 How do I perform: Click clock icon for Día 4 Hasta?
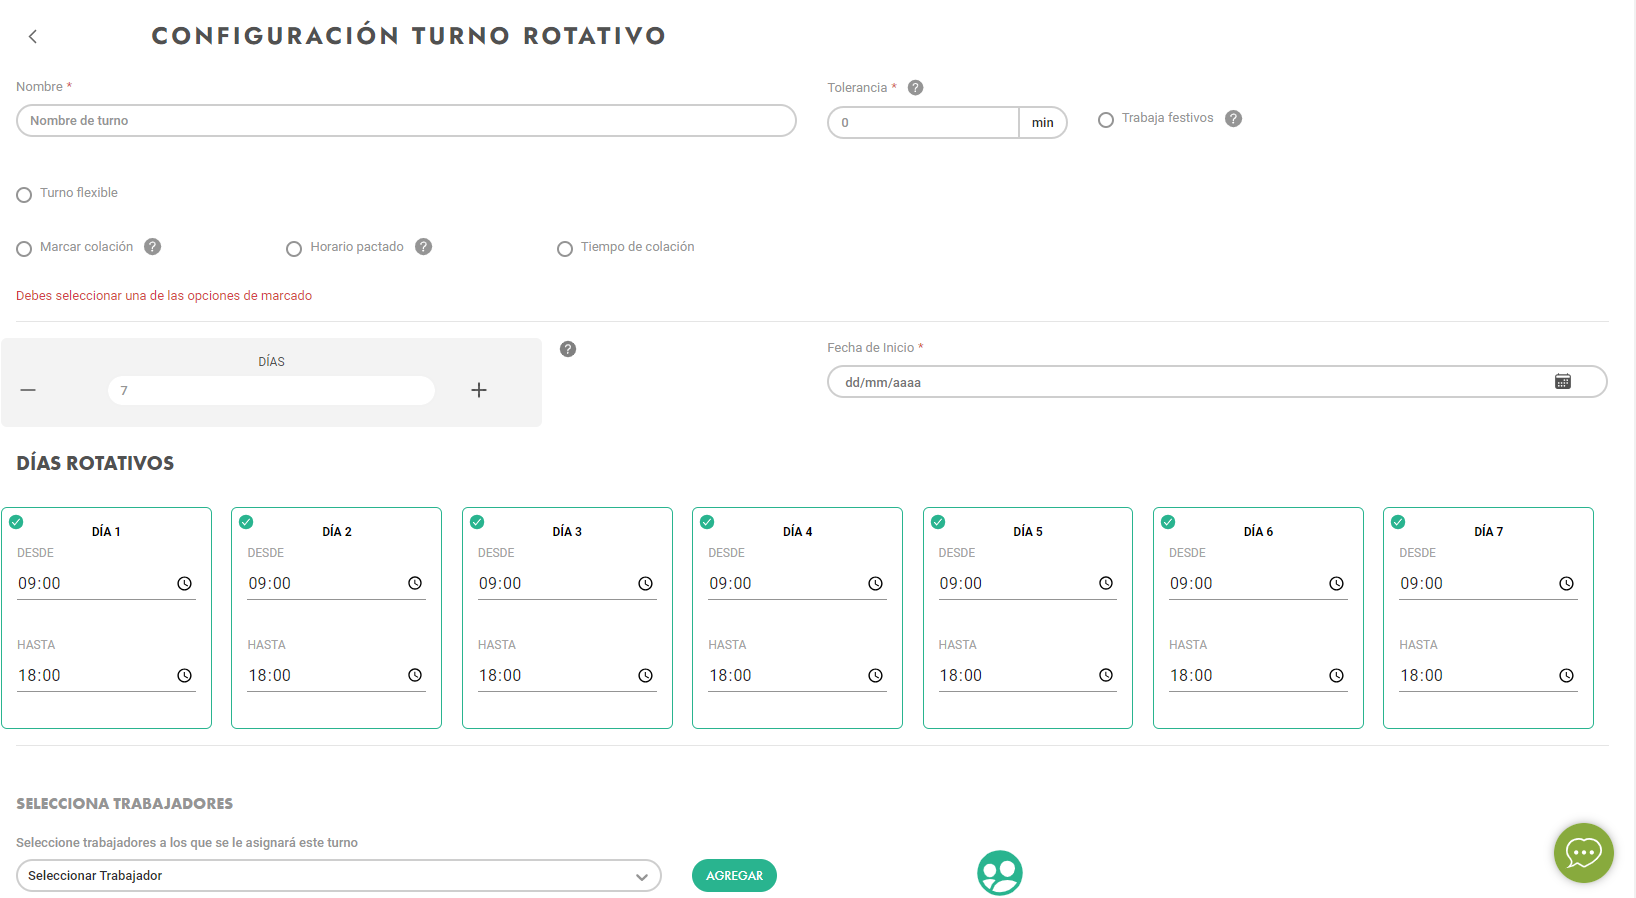[875, 676]
